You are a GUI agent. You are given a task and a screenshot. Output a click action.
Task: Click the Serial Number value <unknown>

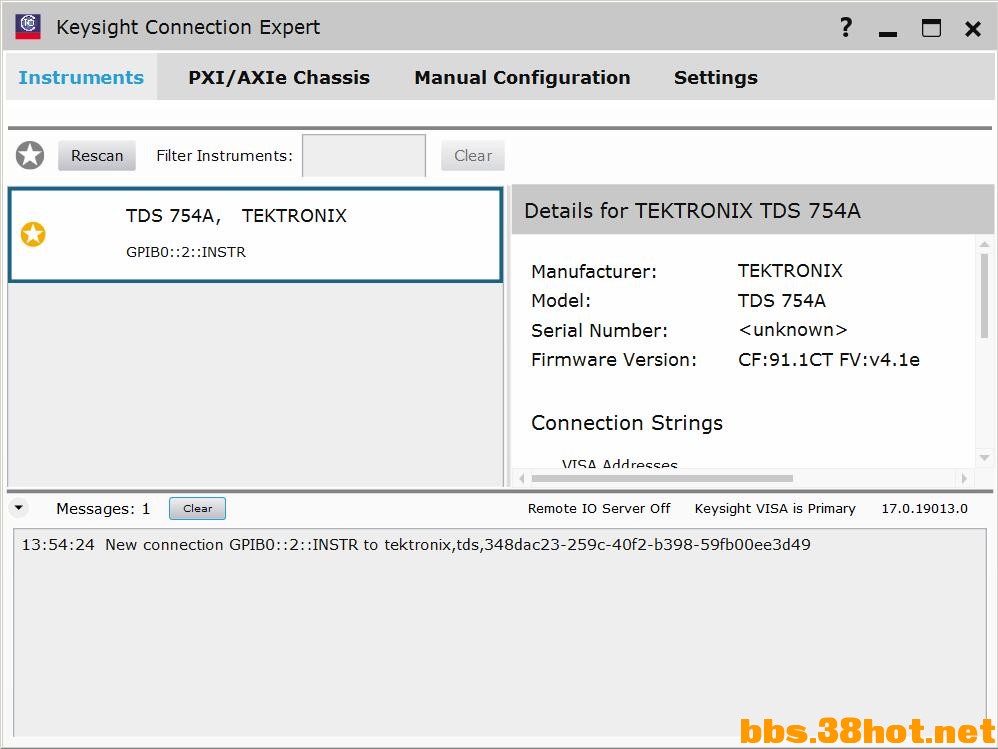click(x=792, y=330)
